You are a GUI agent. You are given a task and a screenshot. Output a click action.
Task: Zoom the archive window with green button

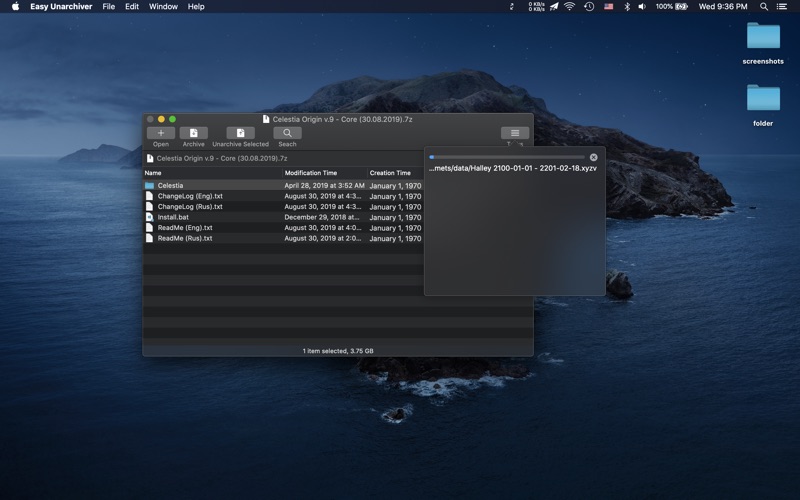click(x=172, y=119)
